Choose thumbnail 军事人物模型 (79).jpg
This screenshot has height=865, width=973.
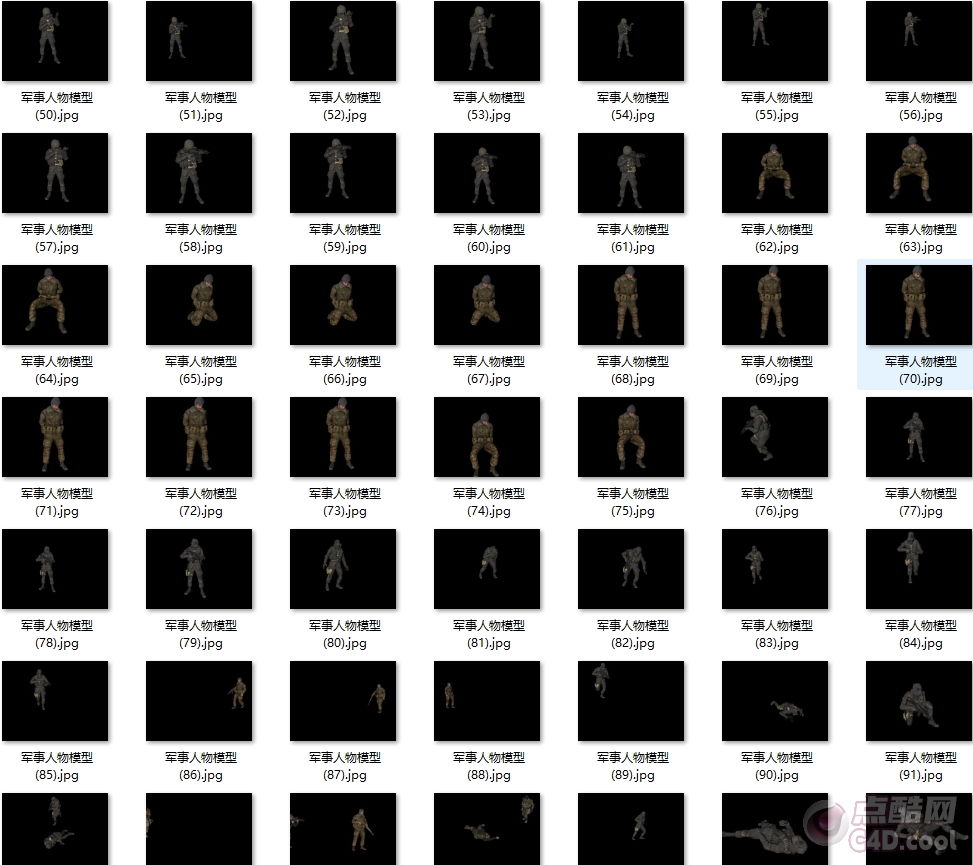pyautogui.click(x=199, y=569)
